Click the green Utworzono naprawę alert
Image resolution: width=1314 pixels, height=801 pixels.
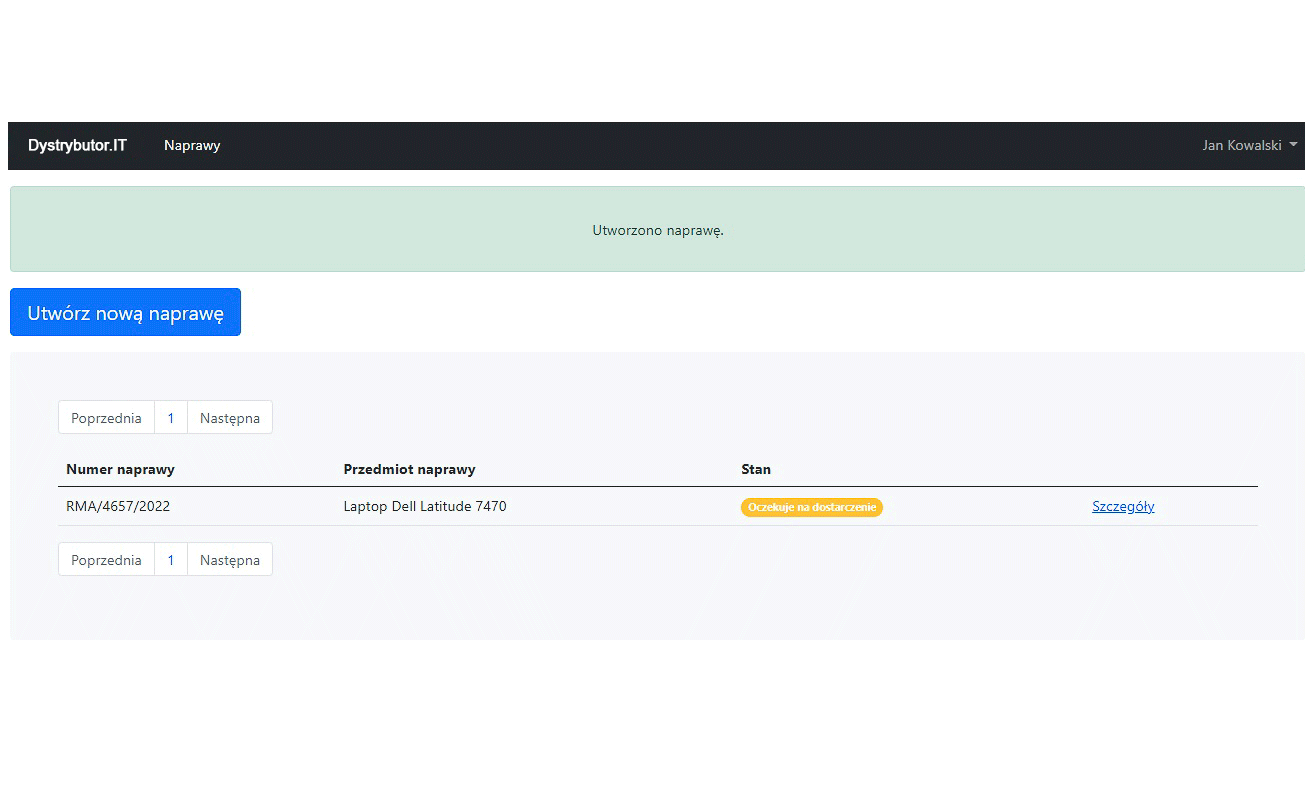(x=657, y=230)
